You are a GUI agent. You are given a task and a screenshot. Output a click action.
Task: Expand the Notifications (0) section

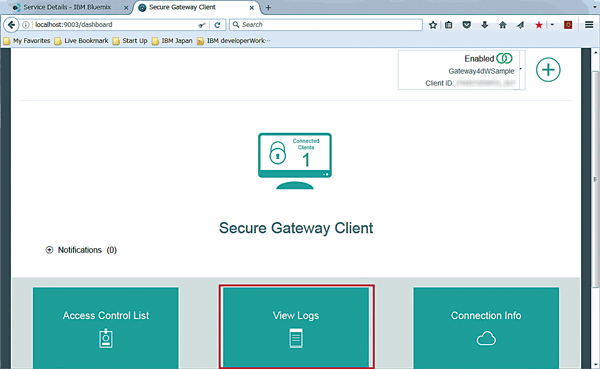pos(49,250)
